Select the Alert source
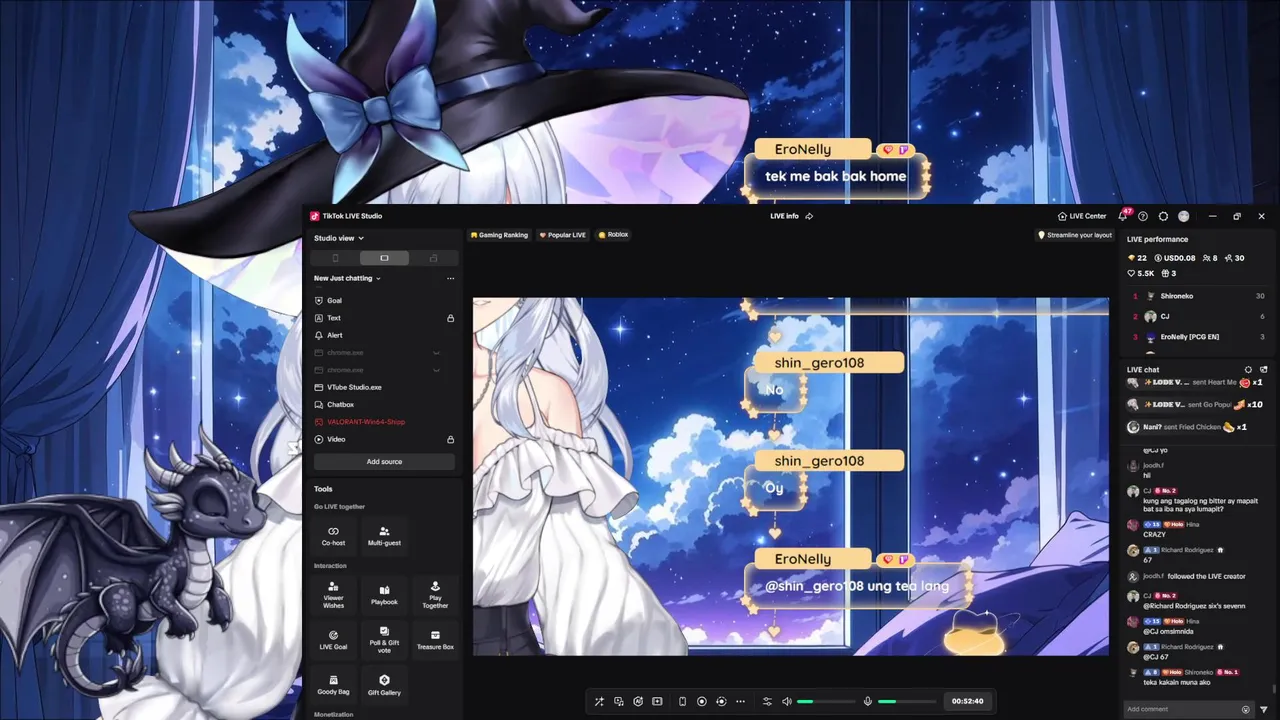This screenshot has height=720, width=1280. tap(384, 335)
